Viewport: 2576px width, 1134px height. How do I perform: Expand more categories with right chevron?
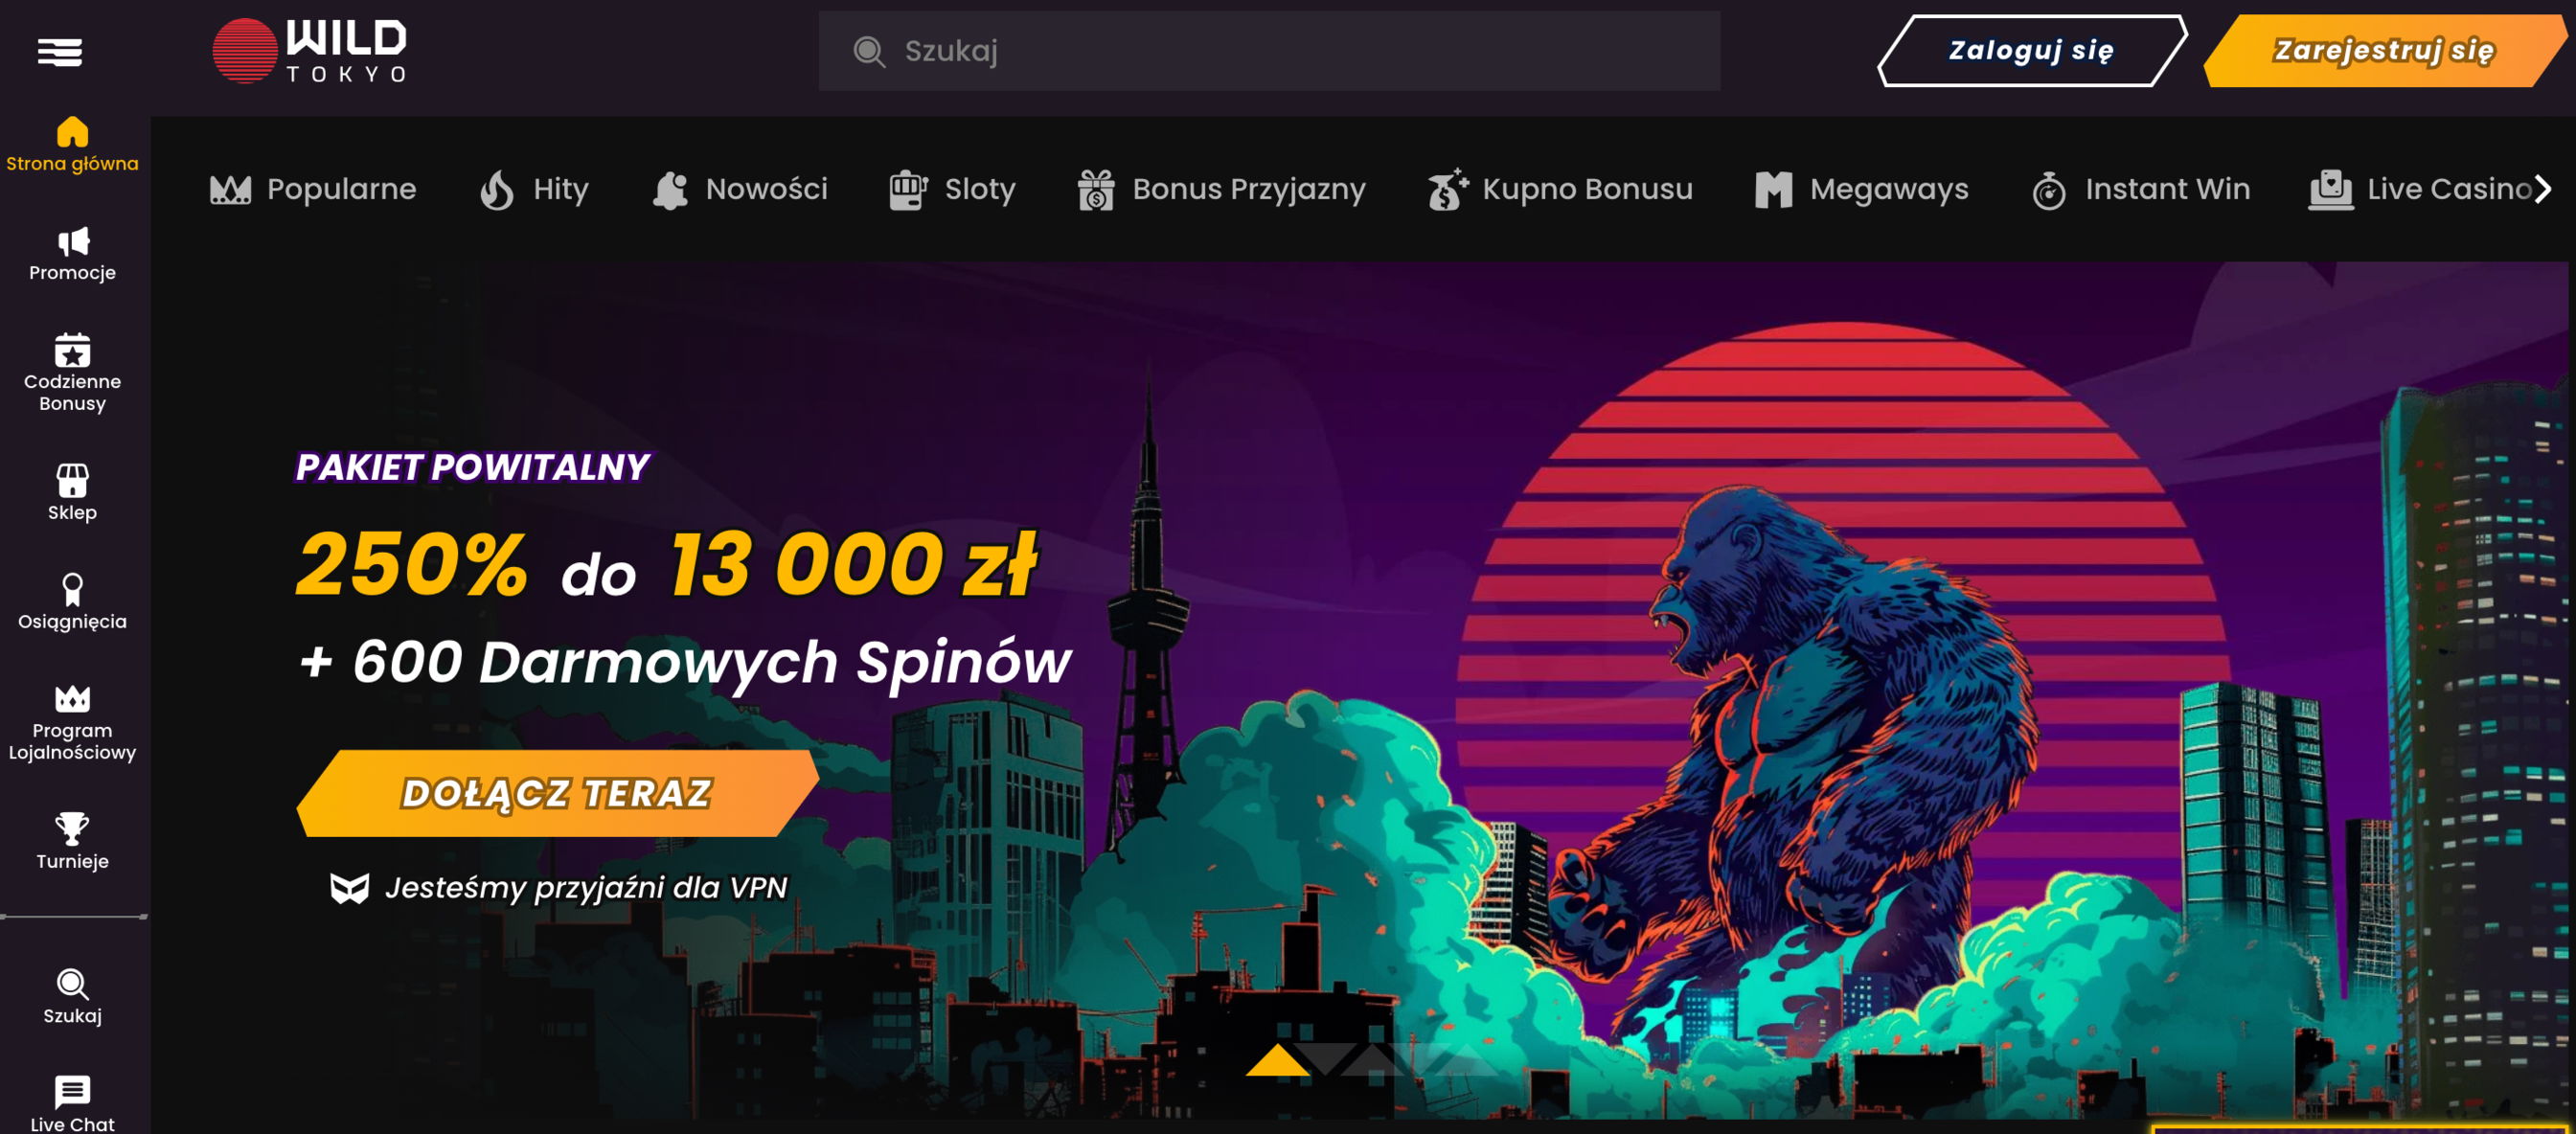tap(2542, 189)
